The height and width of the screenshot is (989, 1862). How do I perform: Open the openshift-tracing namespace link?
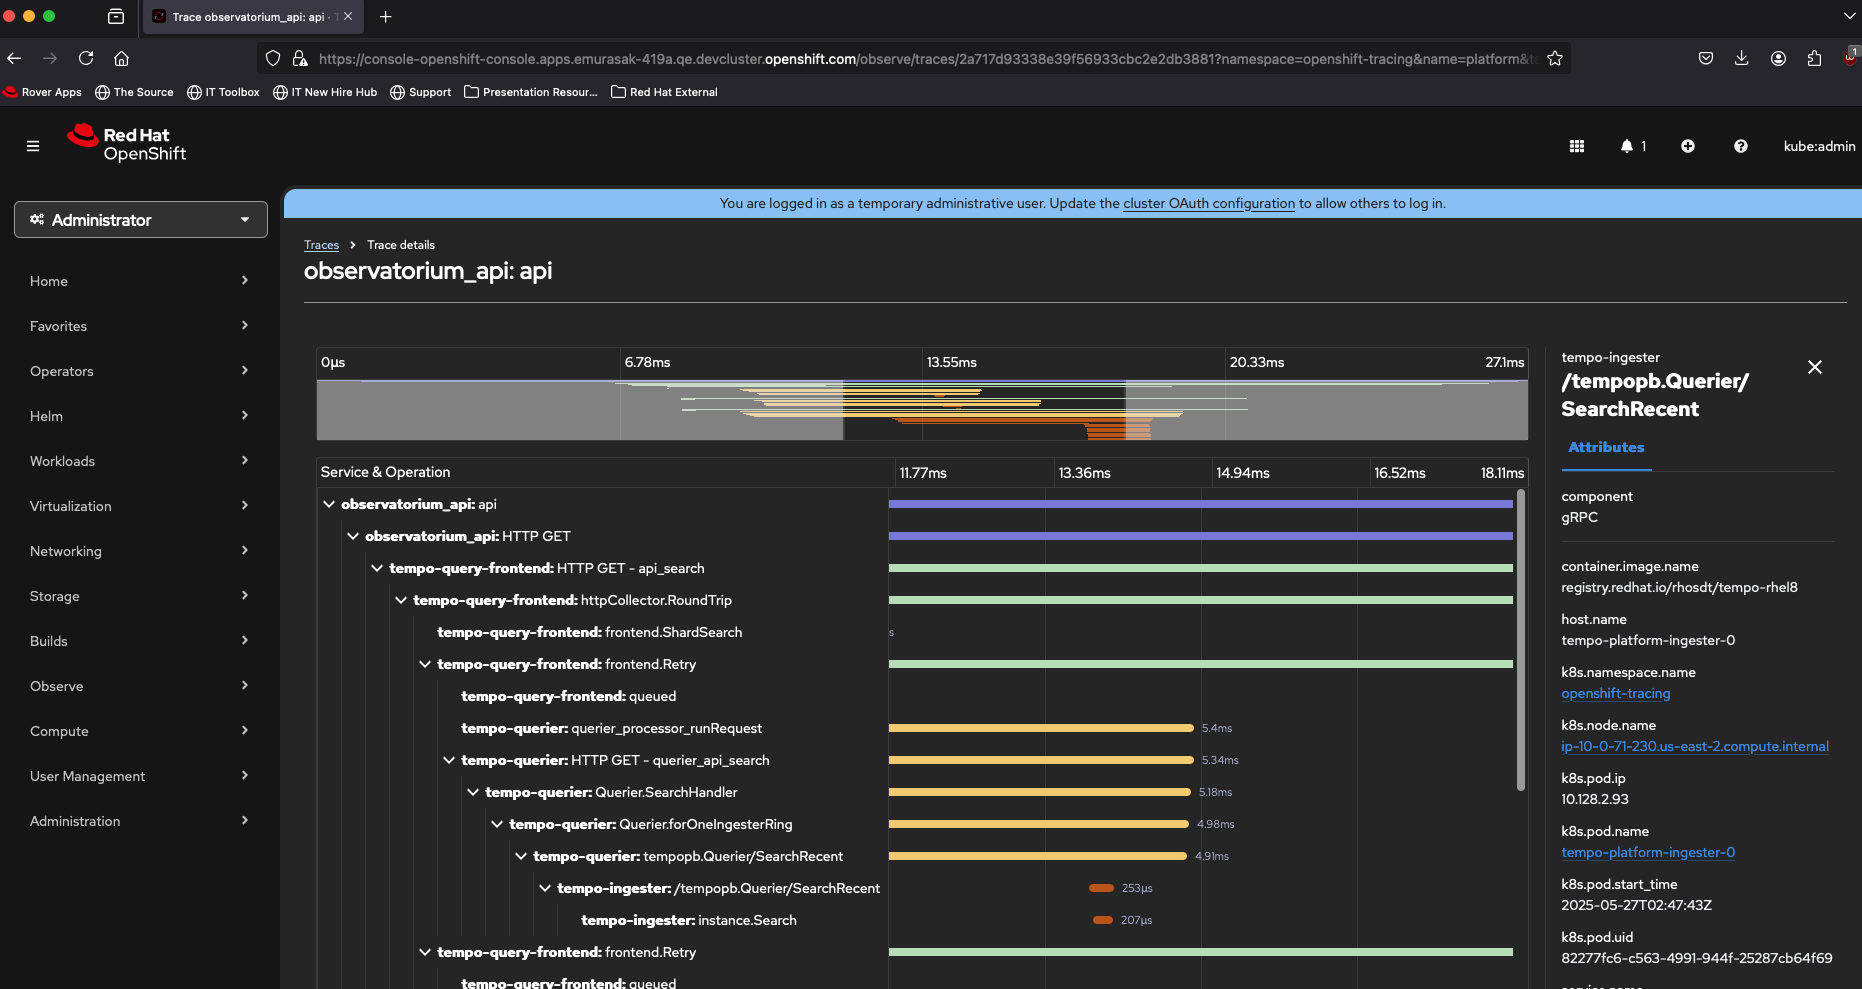tap(1616, 694)
